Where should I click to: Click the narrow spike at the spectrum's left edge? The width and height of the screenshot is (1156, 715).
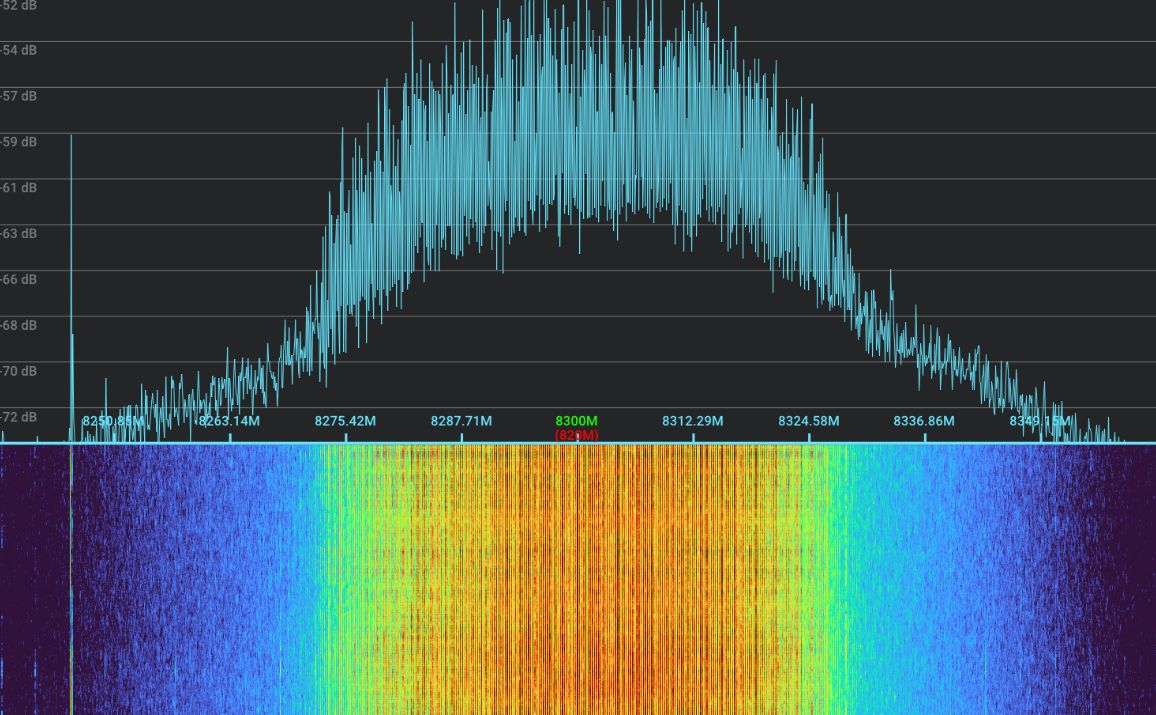[72, 270]
